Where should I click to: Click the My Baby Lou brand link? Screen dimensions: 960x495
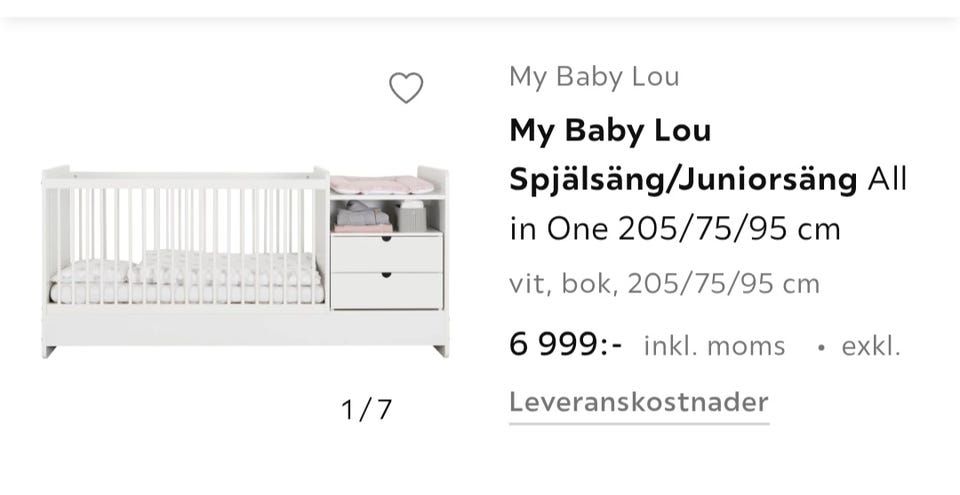click(x=594, y=77)
